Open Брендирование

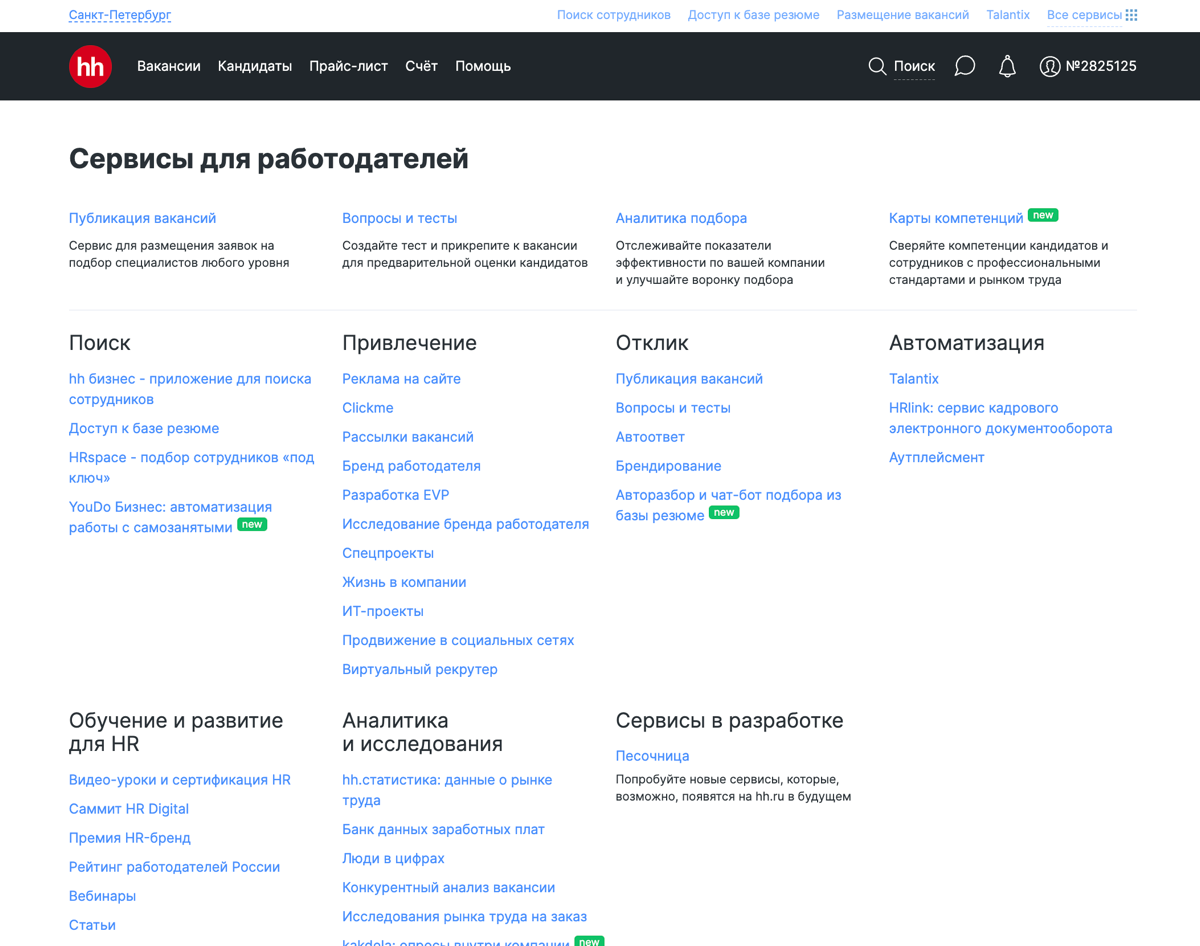pos(668,466)
